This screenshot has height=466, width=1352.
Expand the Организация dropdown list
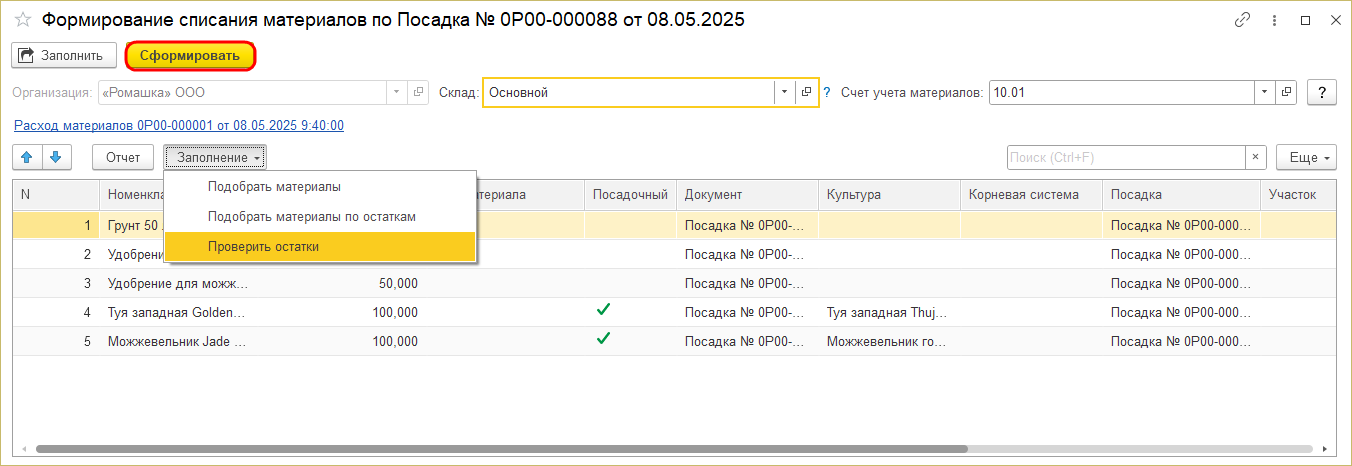point(398,92)
